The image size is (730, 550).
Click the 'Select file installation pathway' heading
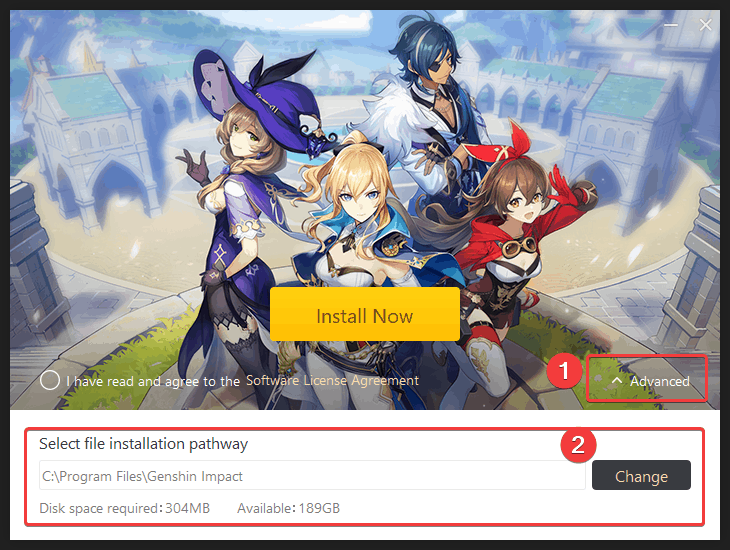tap(143, 444)
